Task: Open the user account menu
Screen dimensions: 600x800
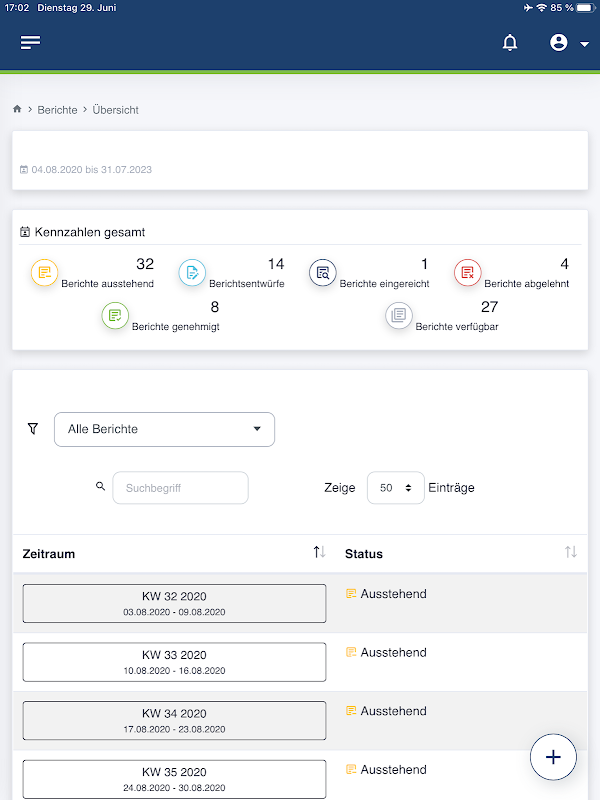Action: tap(569, 42)
